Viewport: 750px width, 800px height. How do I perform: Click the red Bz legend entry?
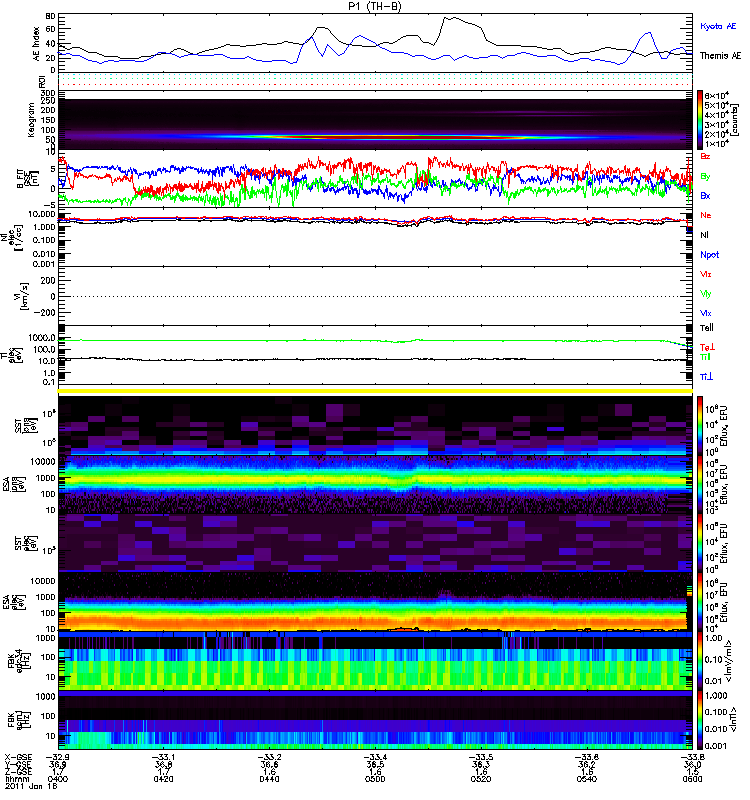706,157
